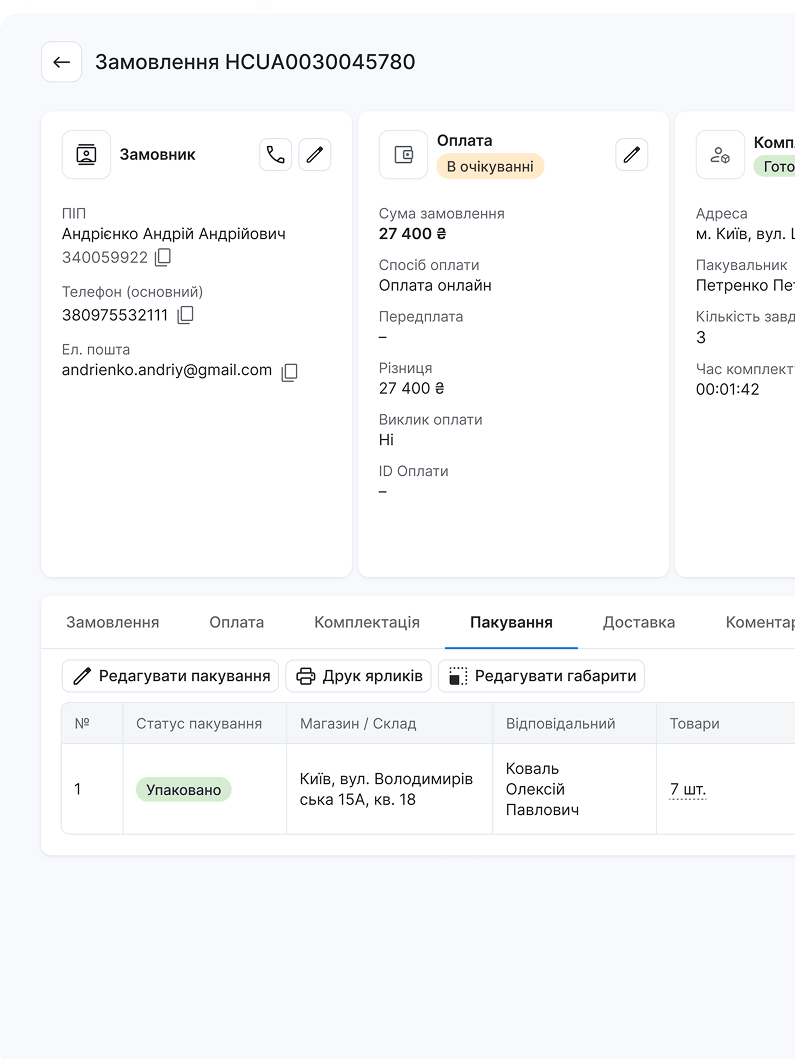Image resolution: width=795 pixels, height=1059 pixels.
Task: Switch to the Оплата tab
Action: [236, 623]
